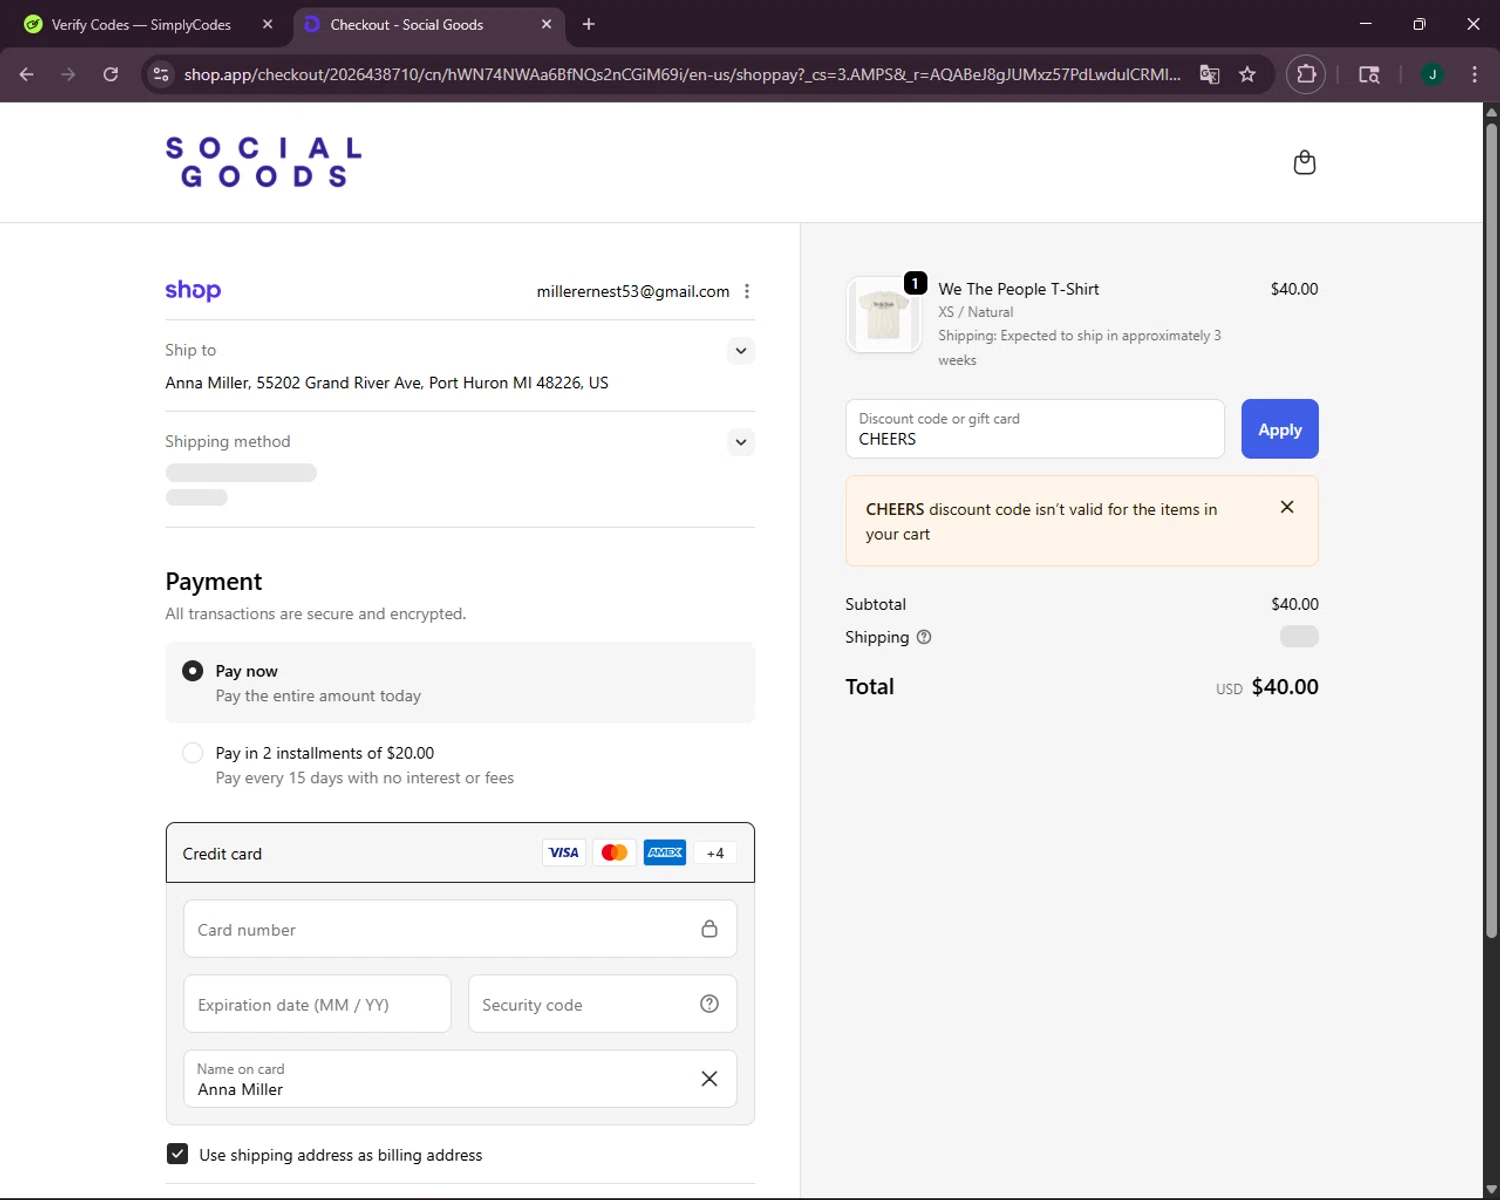Screen dimensions: 1500x1200
Task: Click the shipping address Anna Miller text
Action: (x=386, y=383)
